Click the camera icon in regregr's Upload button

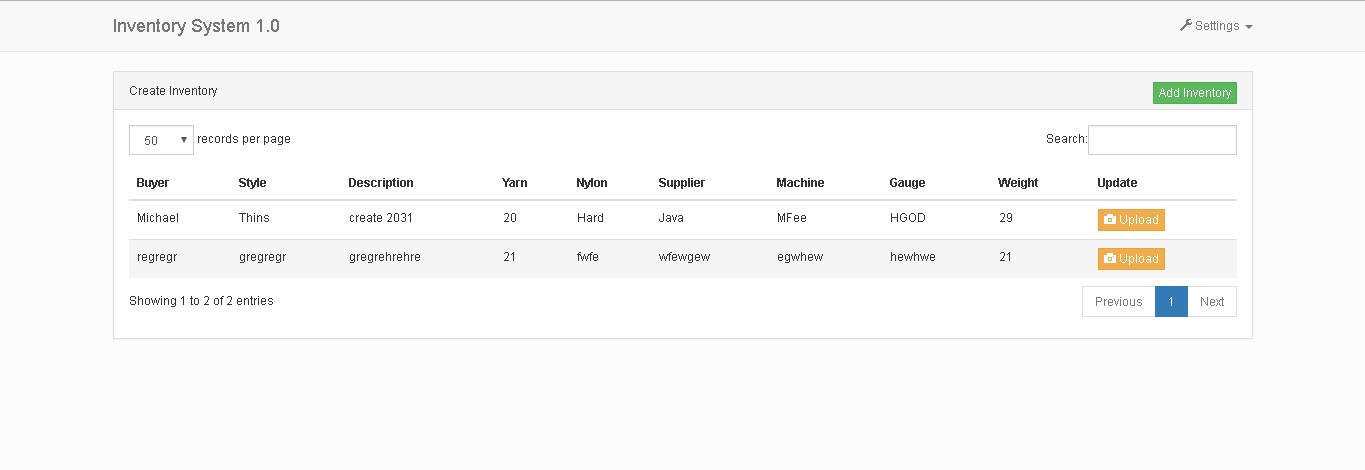click(x=1110, y=259)
